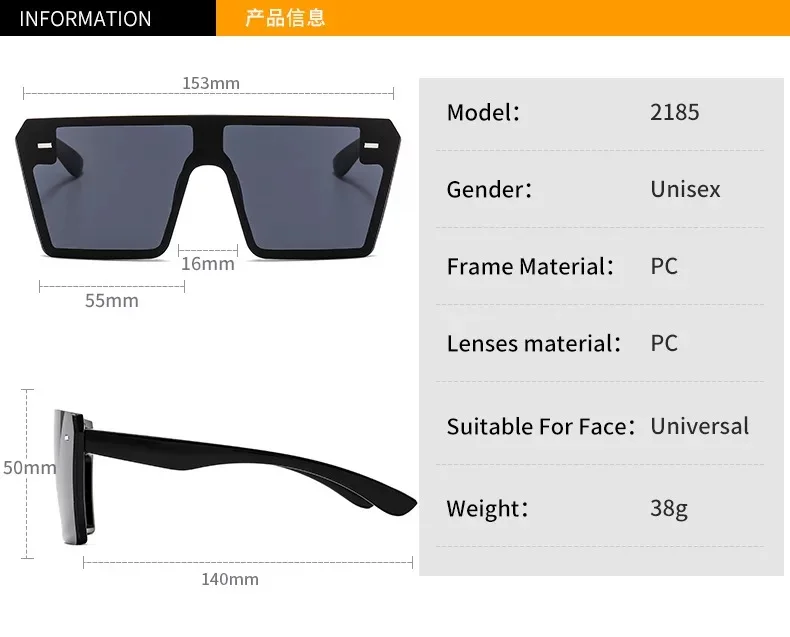Viewport: 790px width, 637px height.
Task: Click the 16mm bridge measurement label
Action: click(208, 264)
